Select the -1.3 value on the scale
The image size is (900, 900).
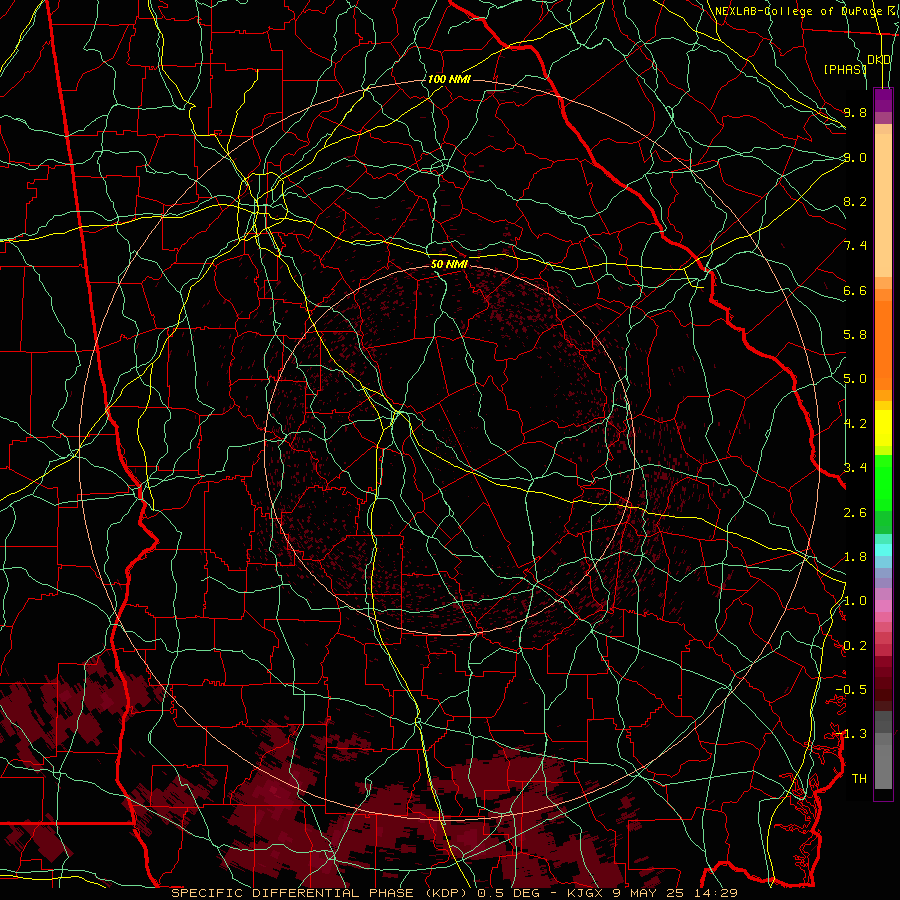[x=851, y=734]
